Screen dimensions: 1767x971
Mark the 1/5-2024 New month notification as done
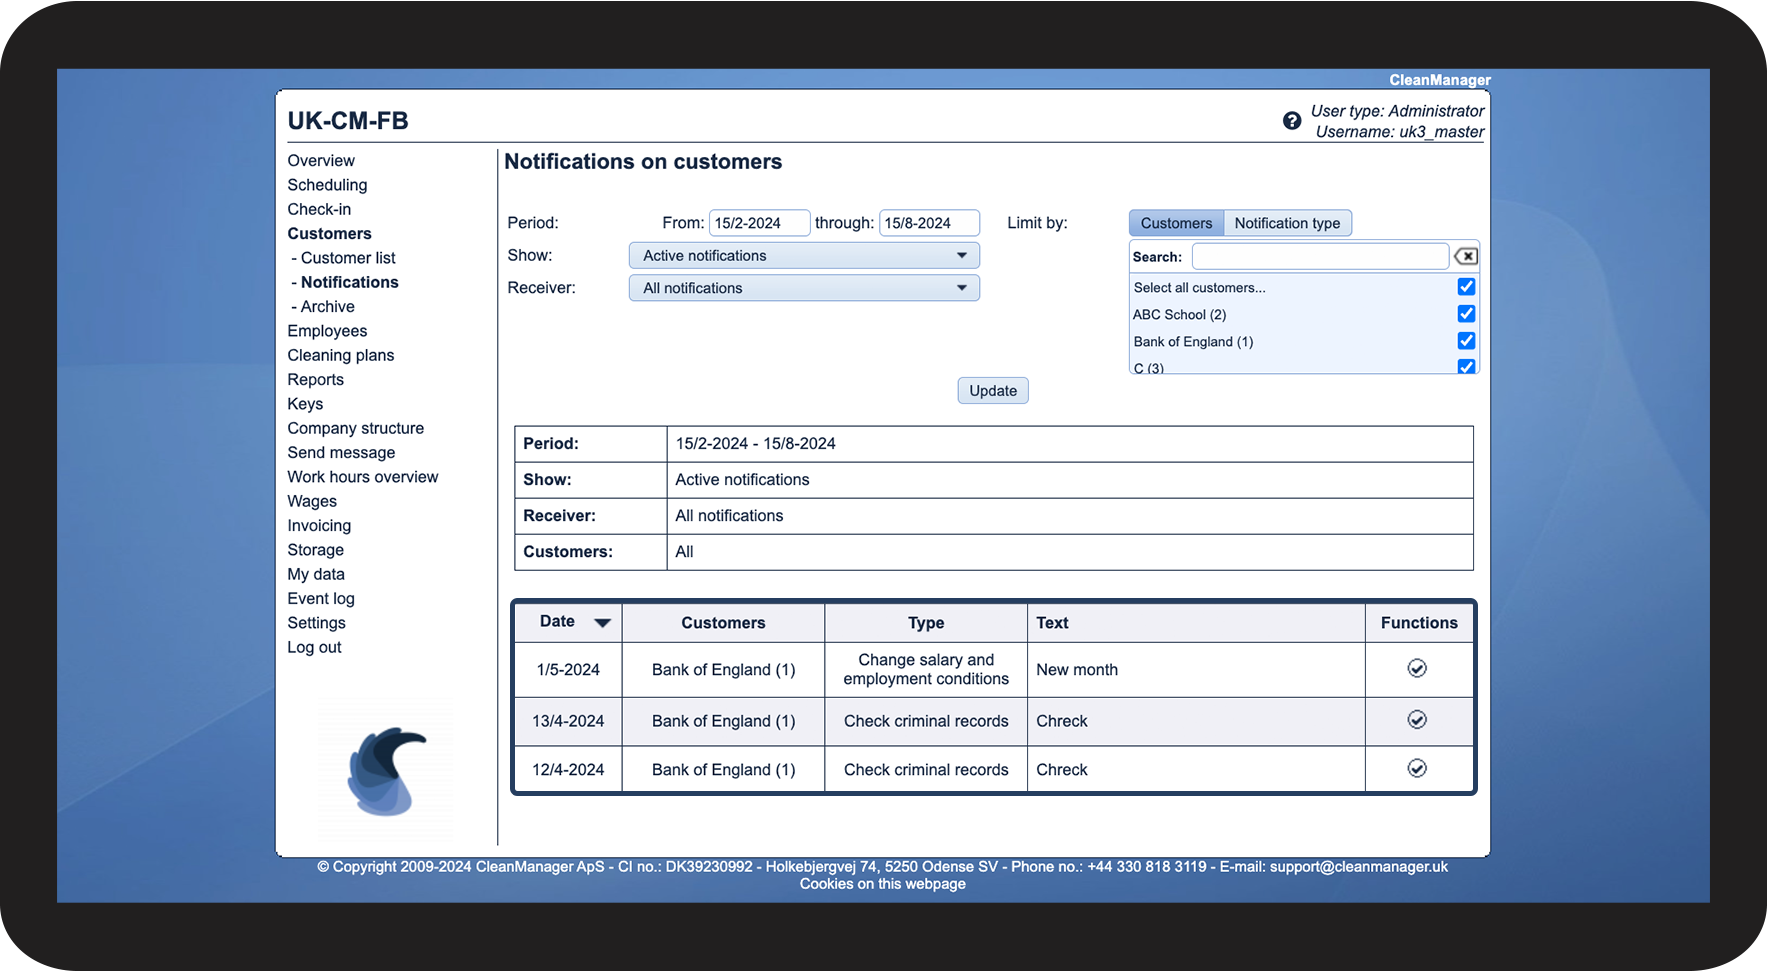pyautogui.click(x=1417, y=668)
